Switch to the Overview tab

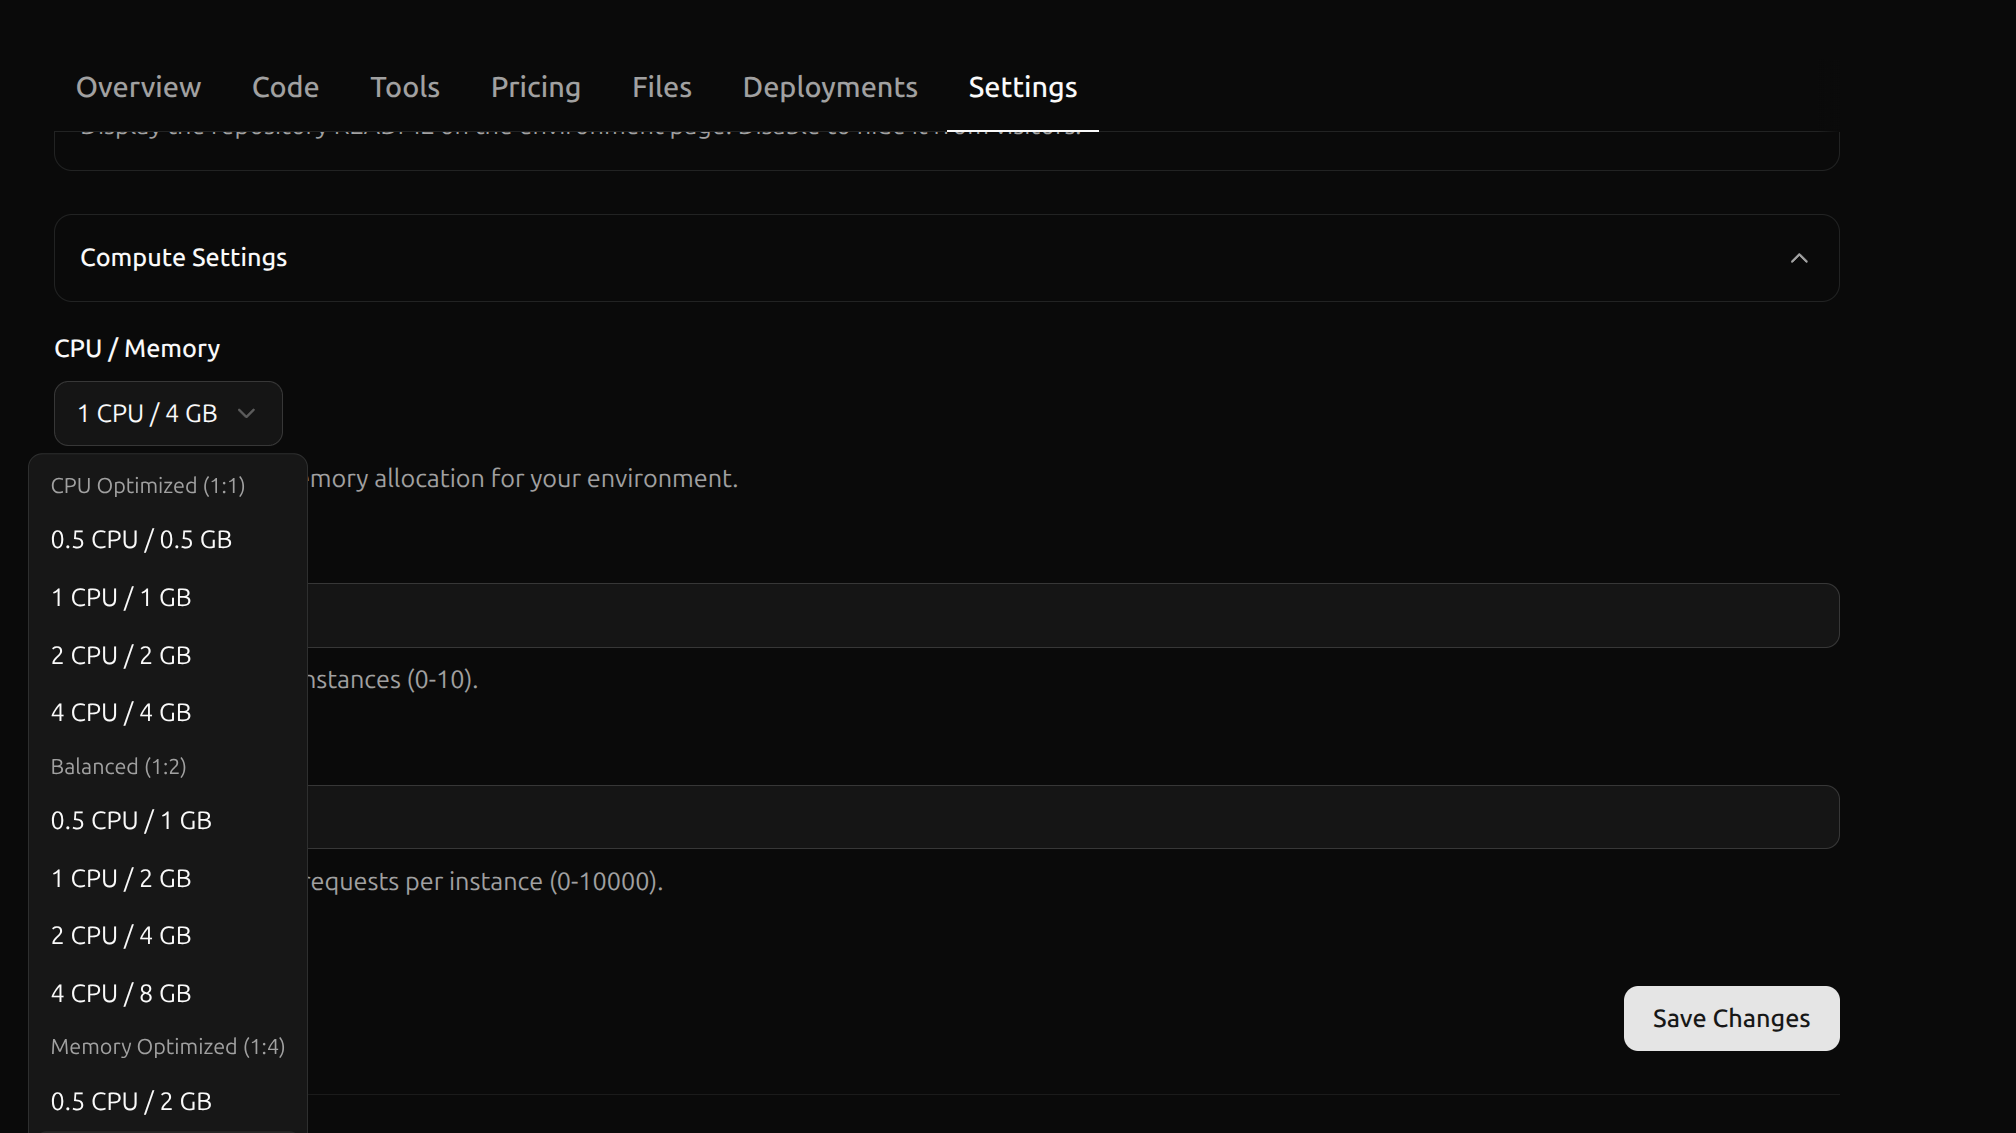tap(138, 87)
